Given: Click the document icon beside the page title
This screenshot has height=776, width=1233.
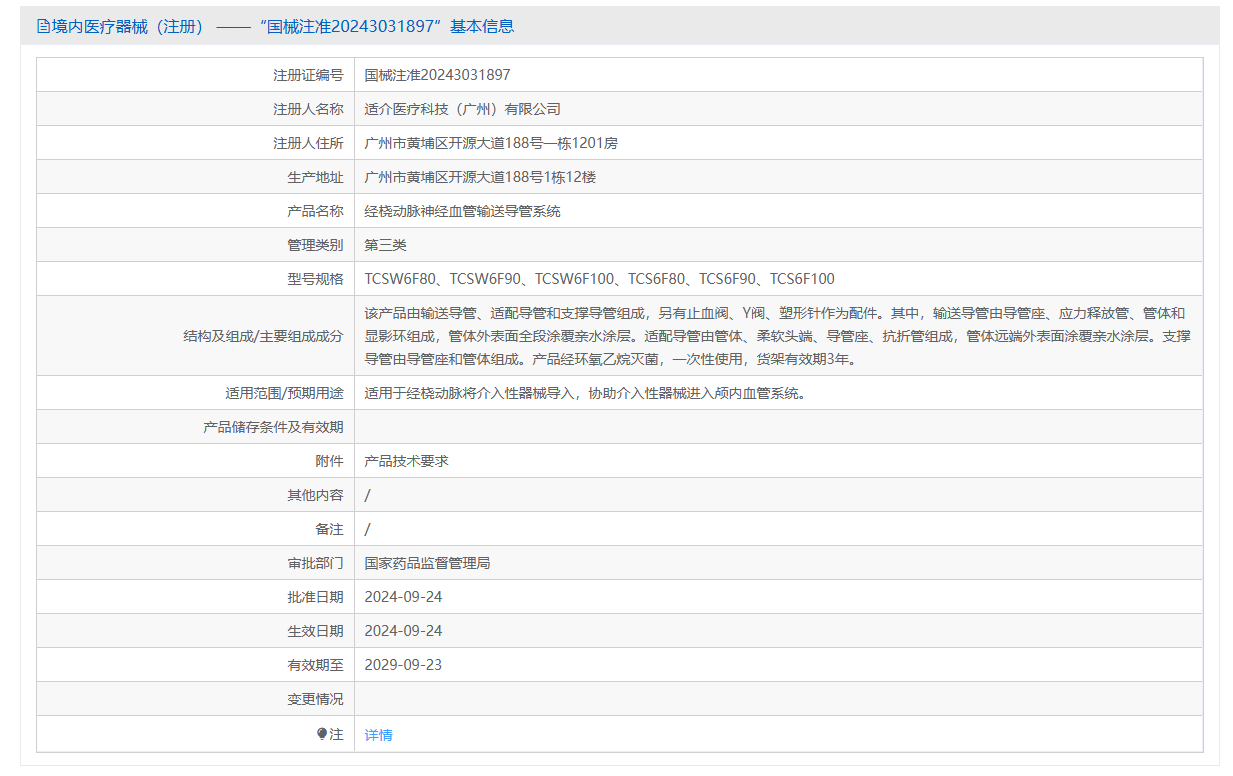Looking at the screenshot, I should pos(43,27).
